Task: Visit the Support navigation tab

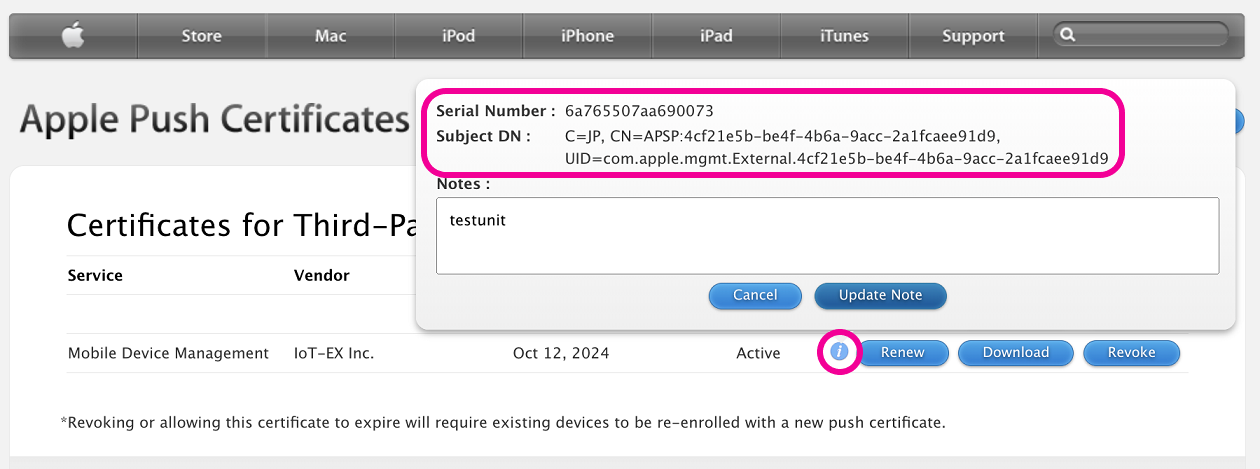Action: [973, 36]
